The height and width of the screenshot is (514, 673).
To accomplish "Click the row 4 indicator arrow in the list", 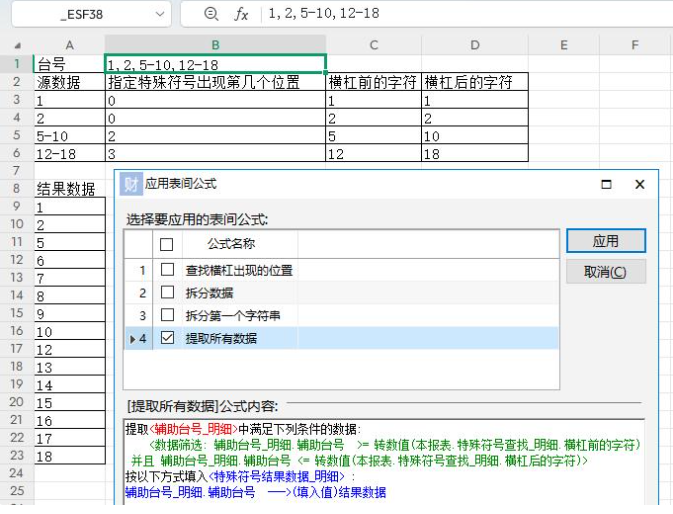I will coord(133,339).
